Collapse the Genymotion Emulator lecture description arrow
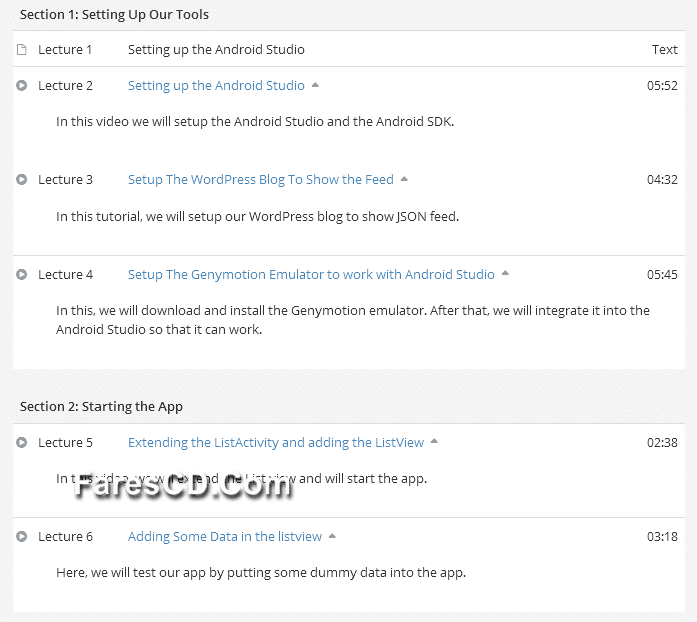 coord(505,273)
